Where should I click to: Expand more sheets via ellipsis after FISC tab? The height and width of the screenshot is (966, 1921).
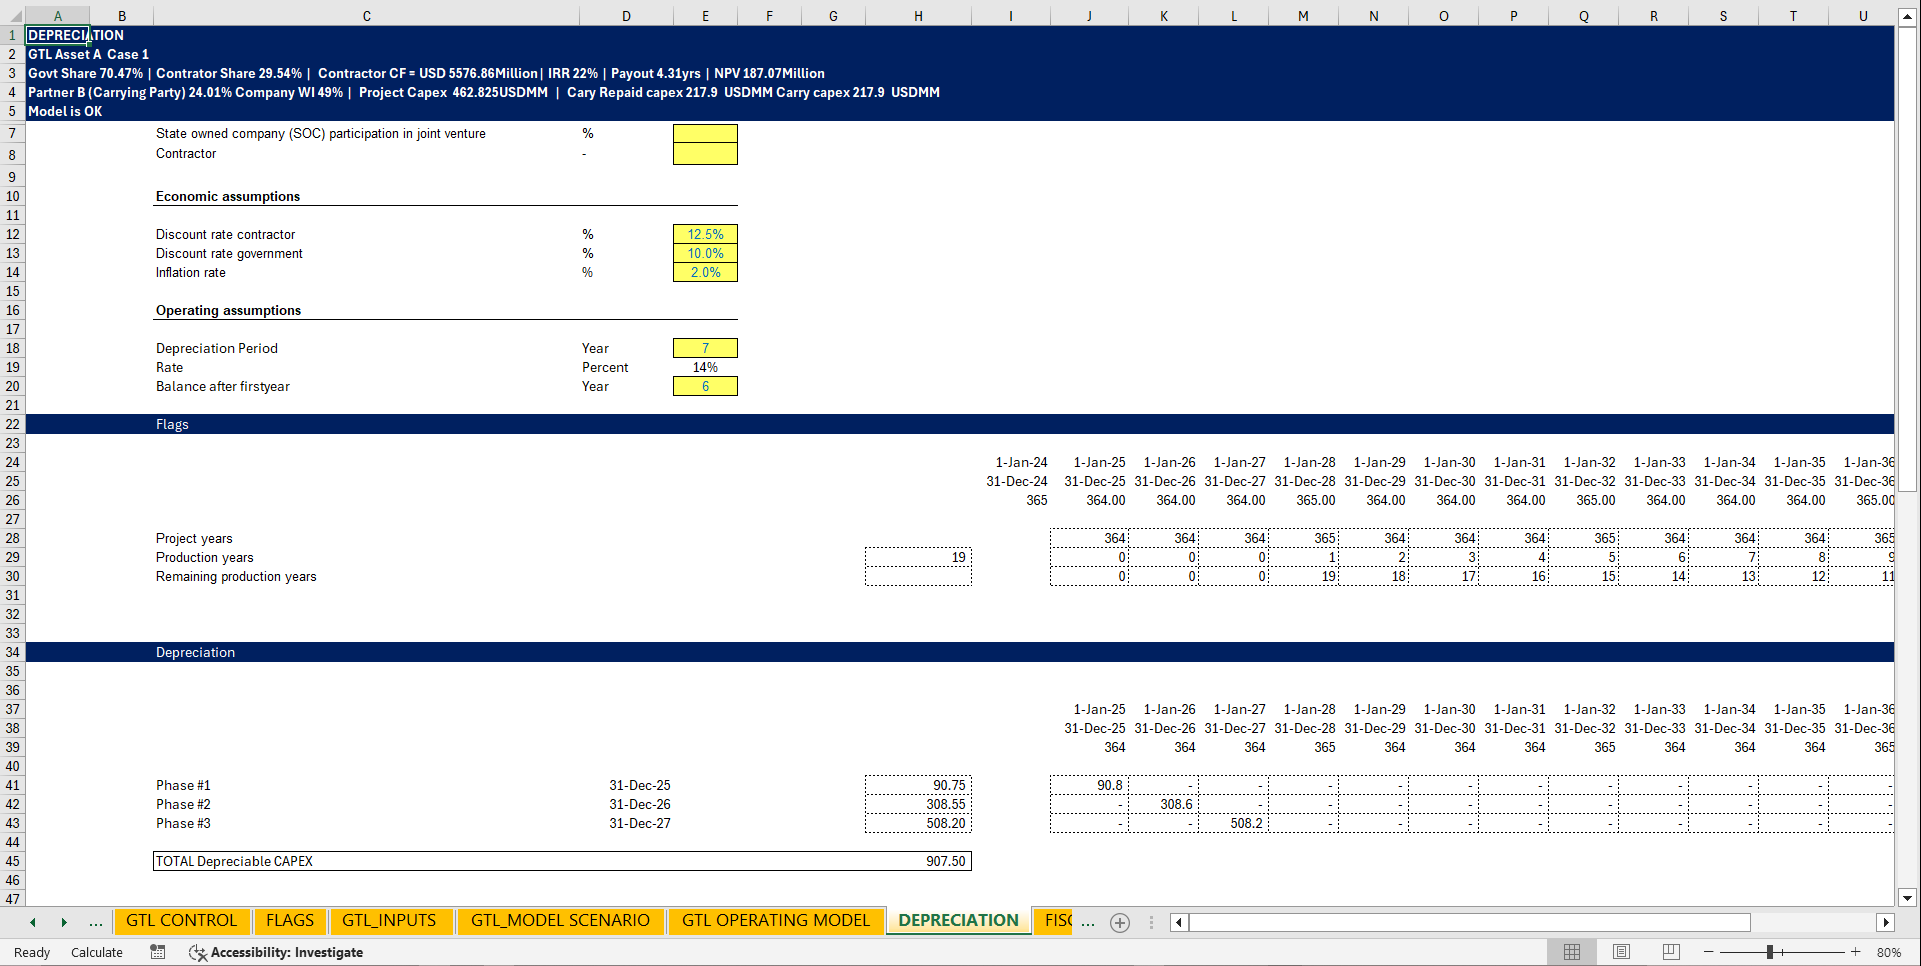[x=1088, y=922]
